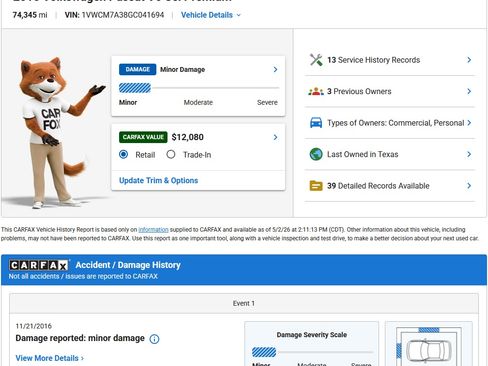Click the wrench Service History icon
Screen dimensions: 488x366
point(316,60)
